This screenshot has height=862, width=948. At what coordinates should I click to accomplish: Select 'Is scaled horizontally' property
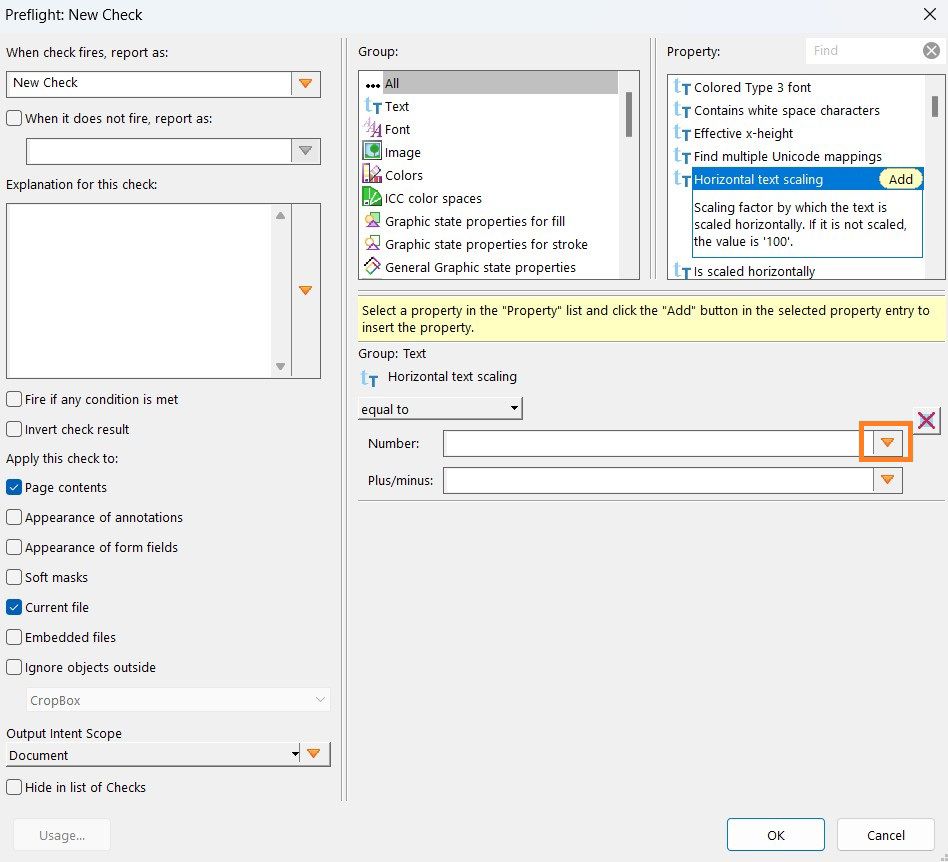pos(754,271)
